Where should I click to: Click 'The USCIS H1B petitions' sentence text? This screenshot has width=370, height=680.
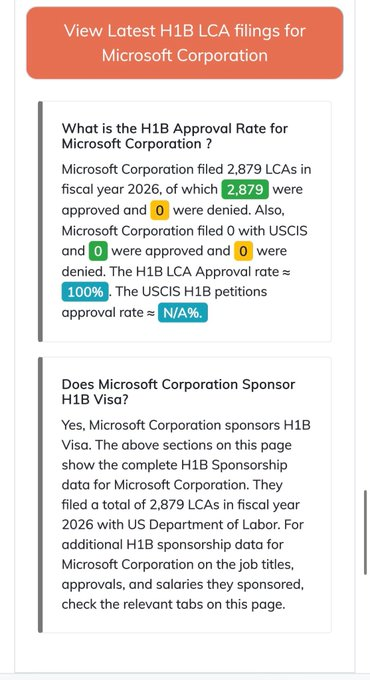coord(191,291)
